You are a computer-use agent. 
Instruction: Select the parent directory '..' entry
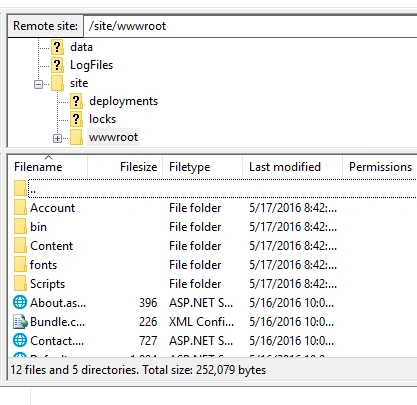[213, 189]
